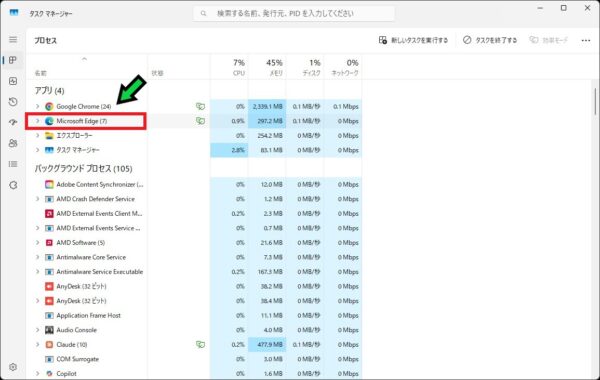The width and height of the screenshot is (600, 380).
Task: Open the Startup apps sidebar icon
Action: (13, 122)
